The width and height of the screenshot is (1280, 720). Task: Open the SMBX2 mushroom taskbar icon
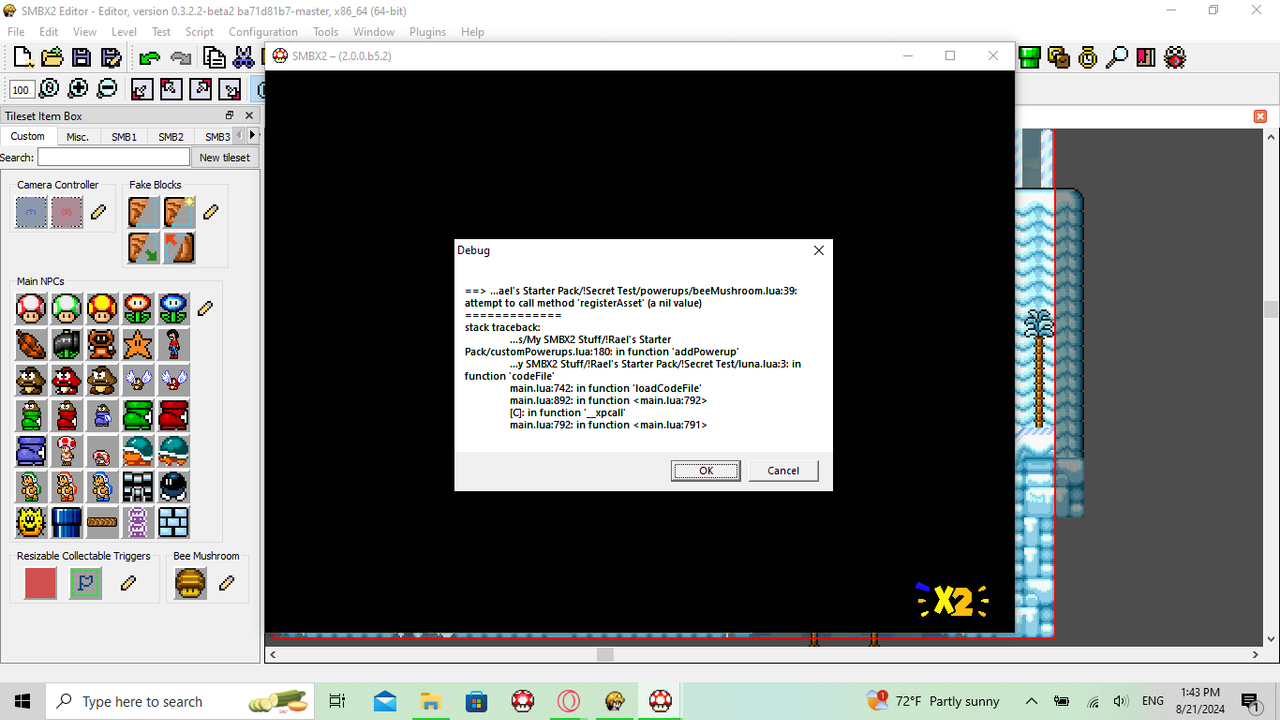(x=659, y=700)
